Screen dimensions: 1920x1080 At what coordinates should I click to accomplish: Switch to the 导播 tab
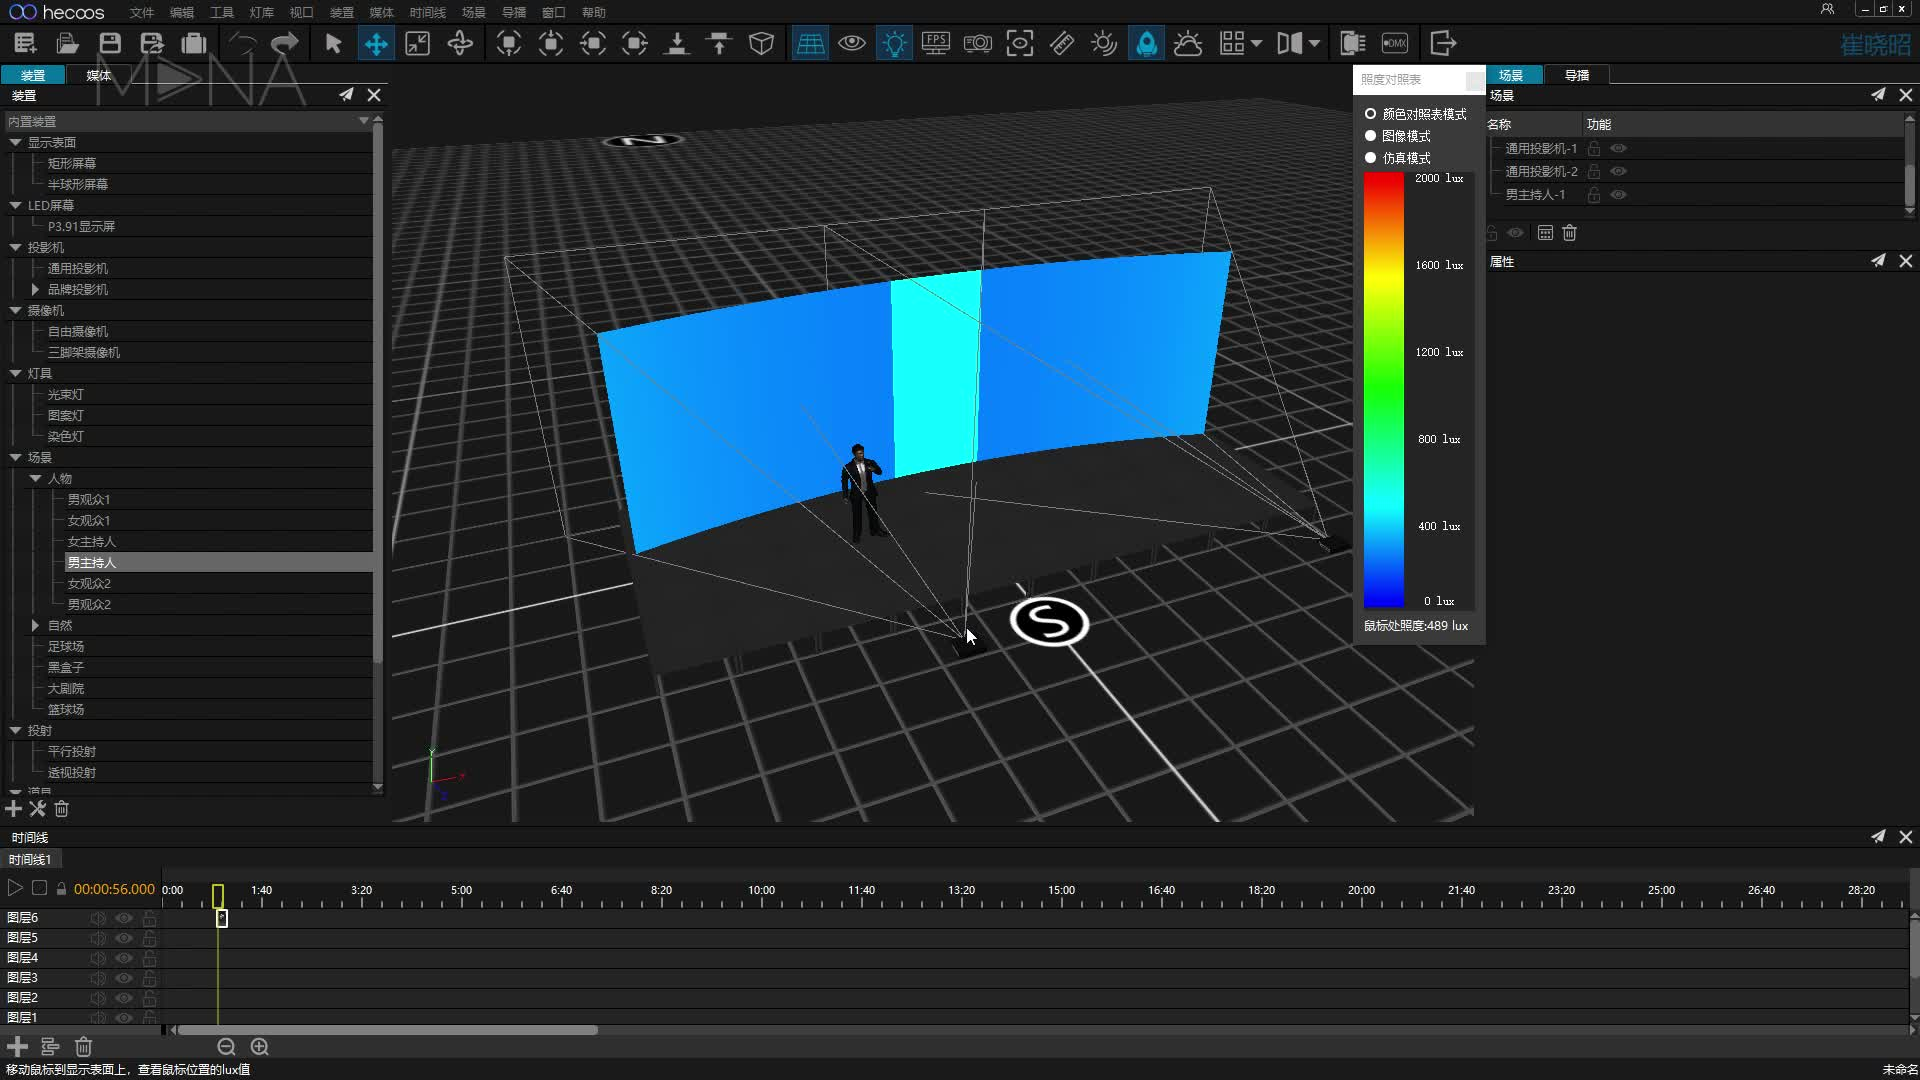(x=1577, y=75)
